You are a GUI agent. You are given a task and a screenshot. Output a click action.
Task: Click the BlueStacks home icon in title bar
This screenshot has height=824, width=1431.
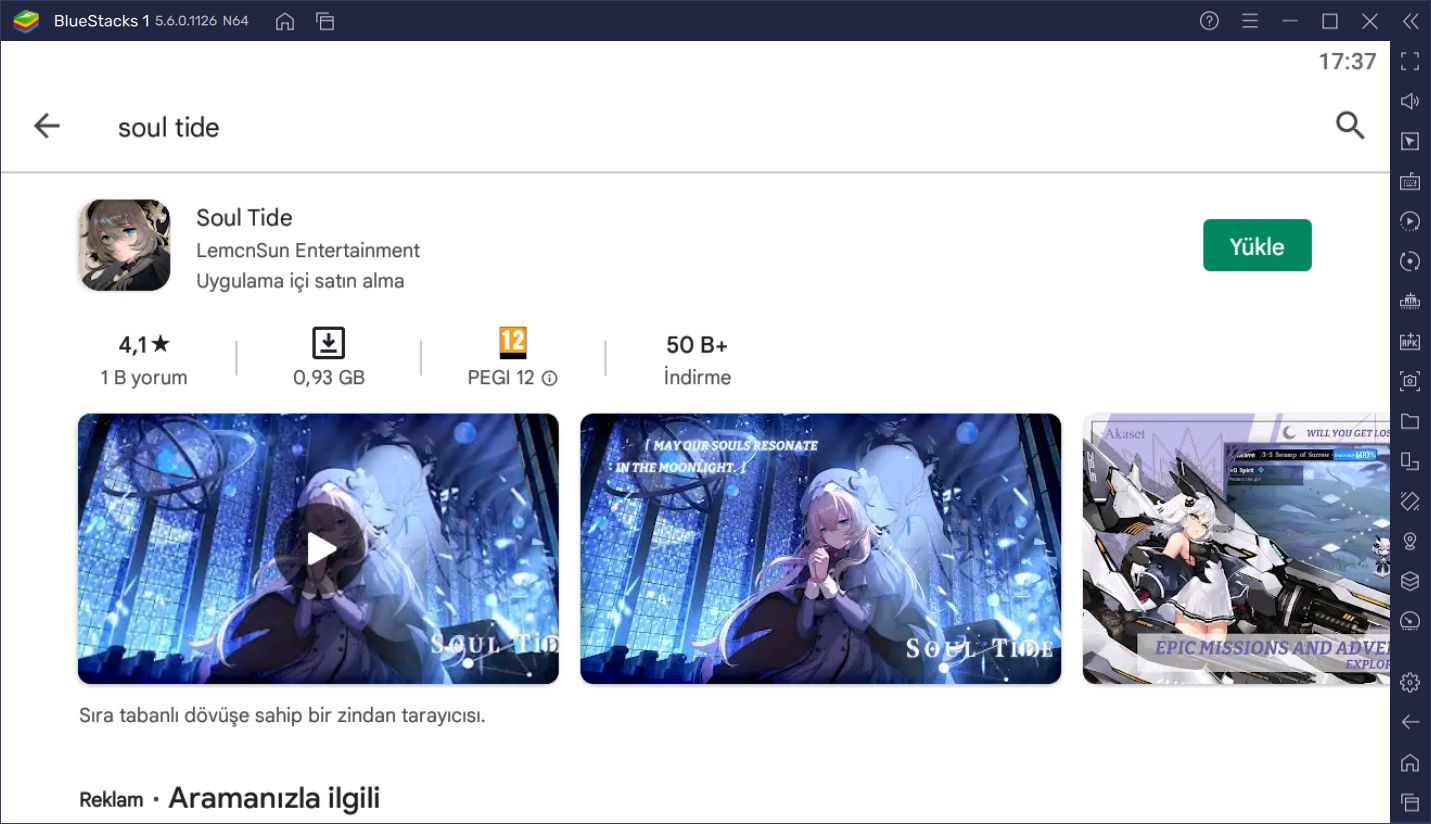point(285,21)
